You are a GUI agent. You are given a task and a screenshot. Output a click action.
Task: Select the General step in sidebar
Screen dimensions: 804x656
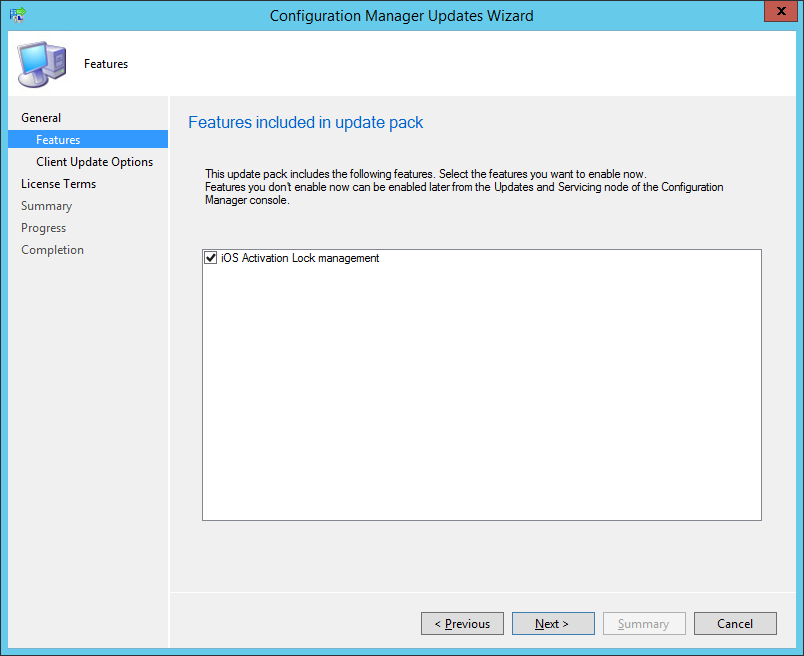pos(41,118)
